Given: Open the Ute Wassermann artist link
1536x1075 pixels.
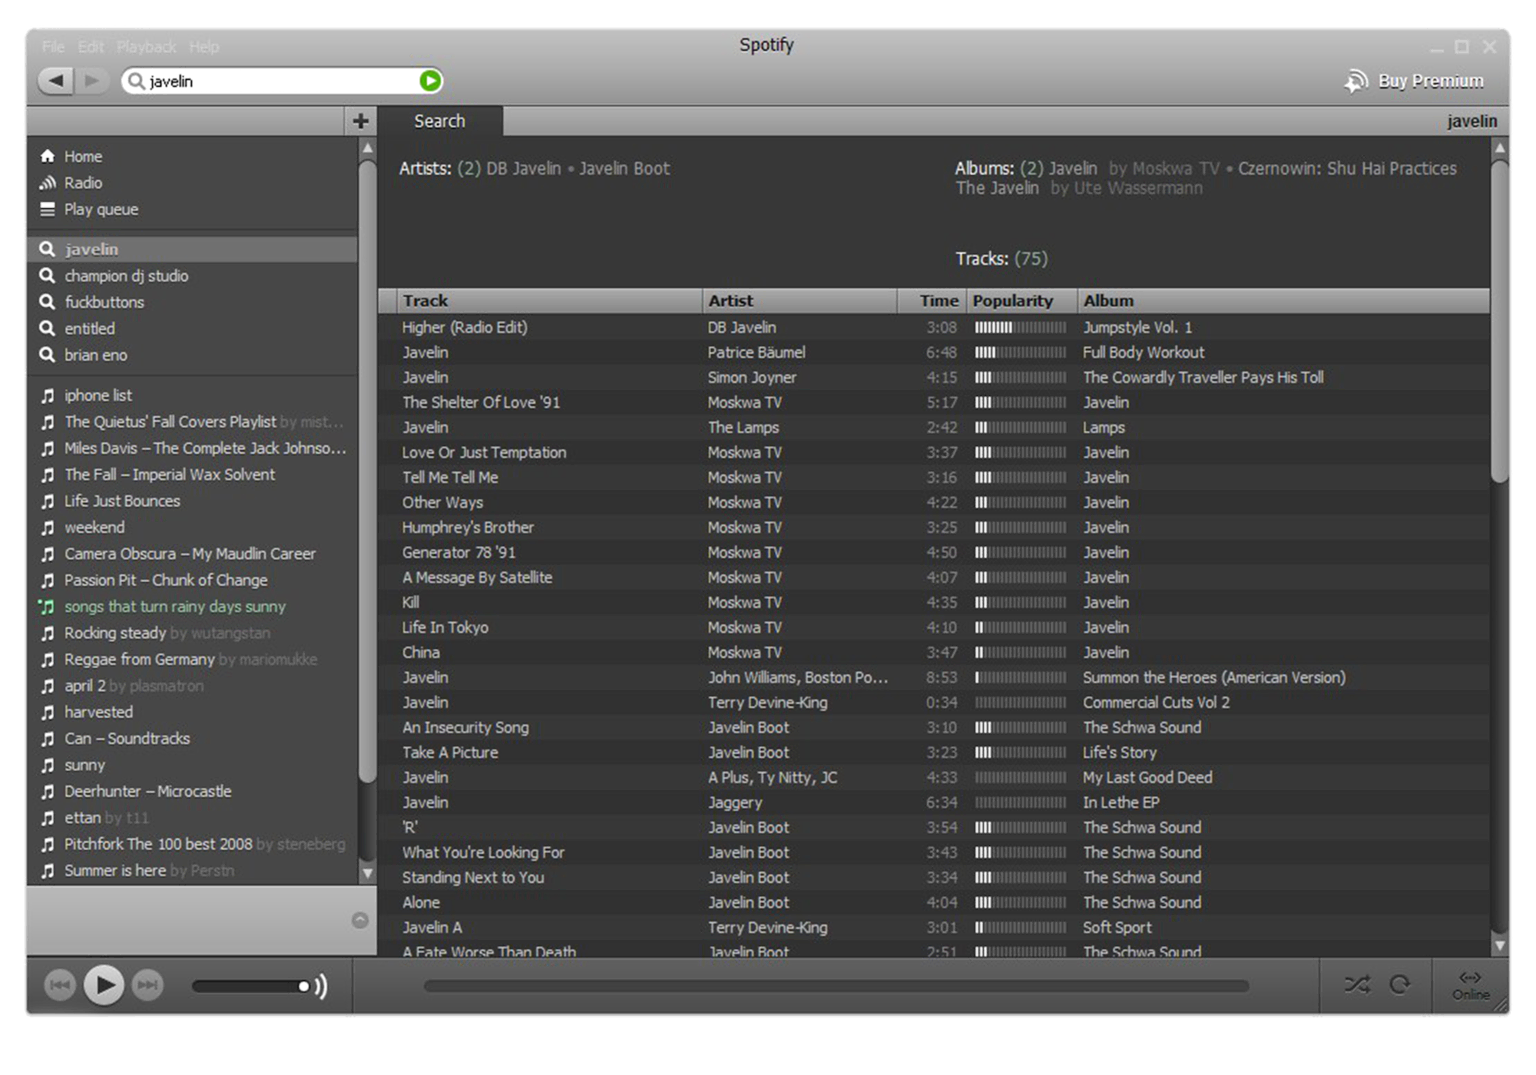Looking at the screenshot, I should click(1138, 188).
